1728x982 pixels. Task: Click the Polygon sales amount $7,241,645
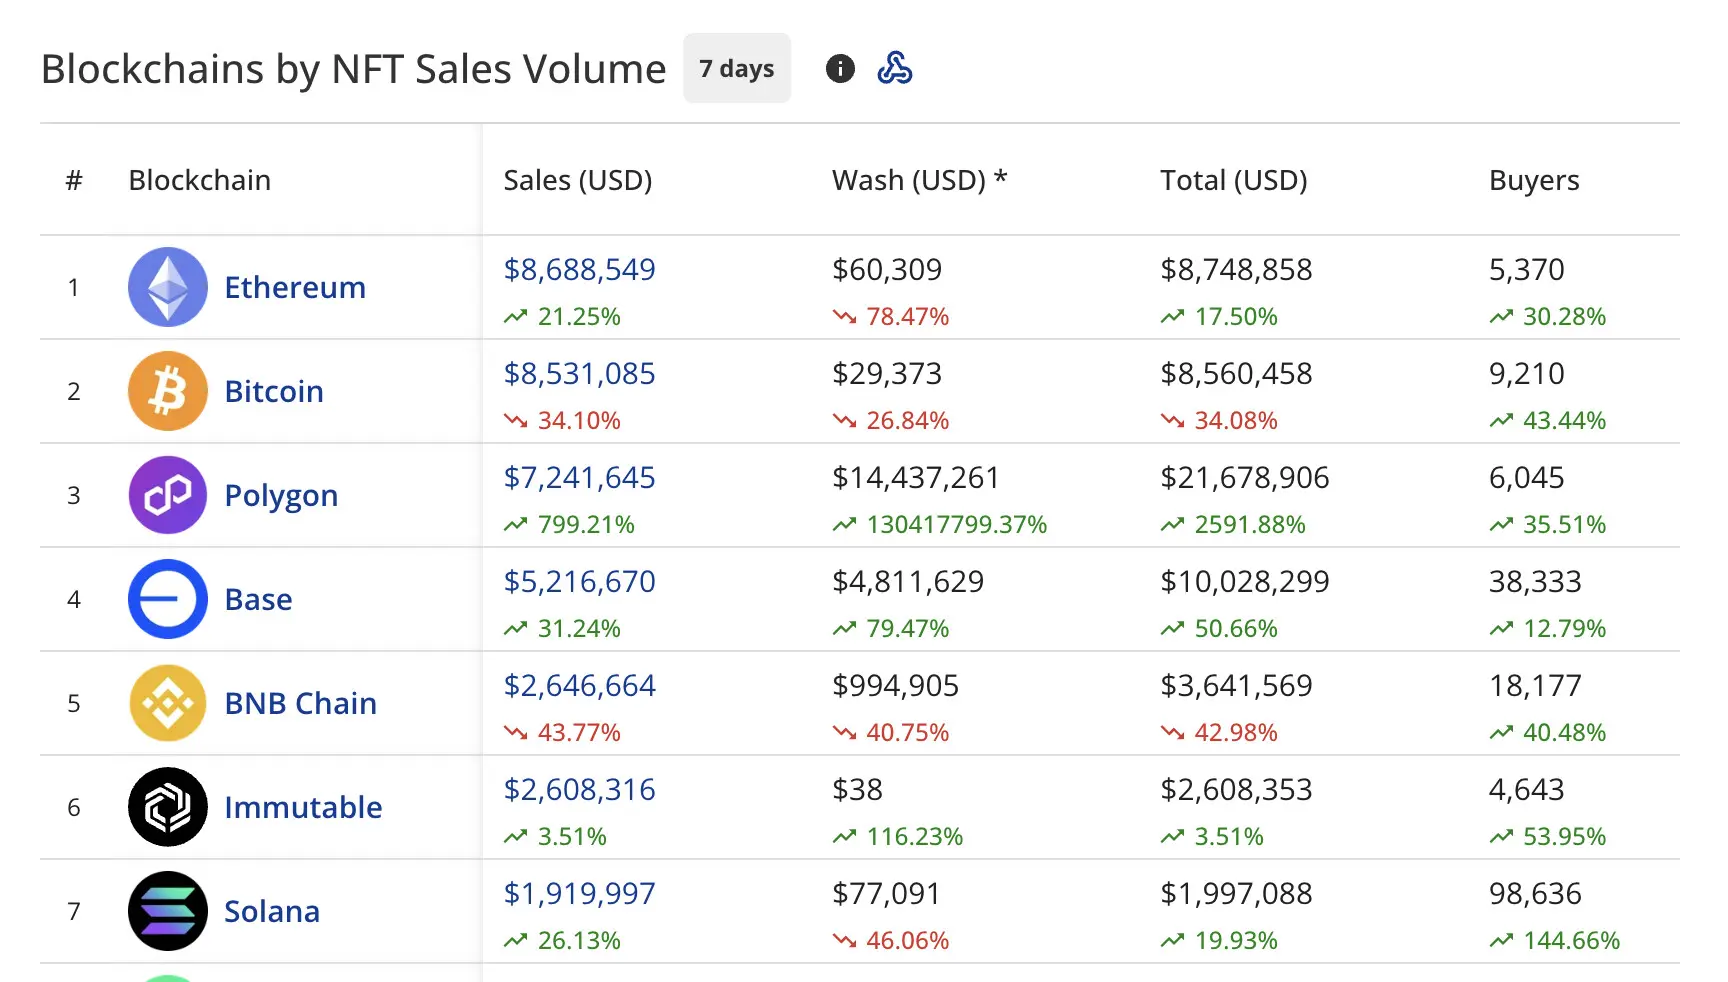tap(579, 477)
